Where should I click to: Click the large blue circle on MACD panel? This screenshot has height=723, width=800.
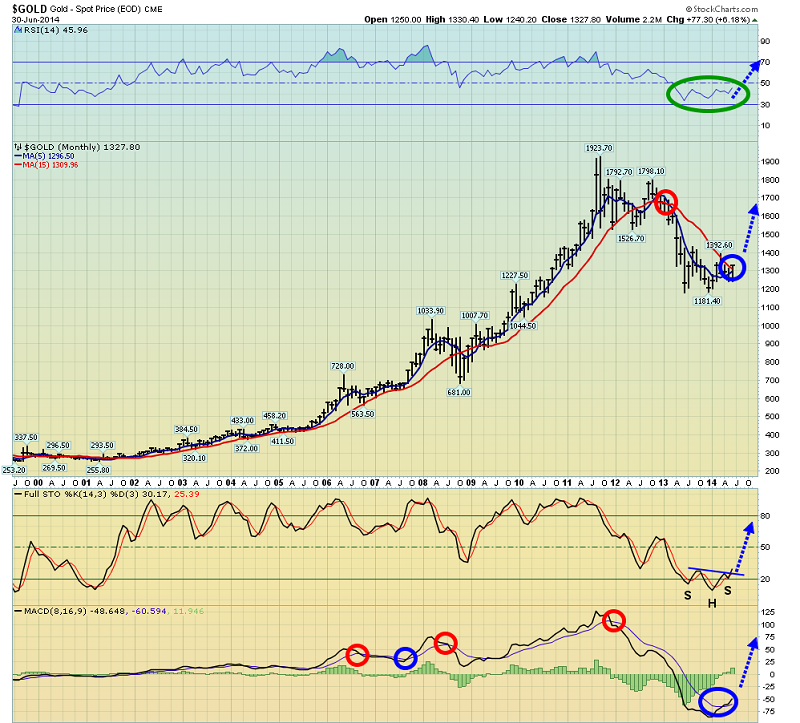pos(718,701)
